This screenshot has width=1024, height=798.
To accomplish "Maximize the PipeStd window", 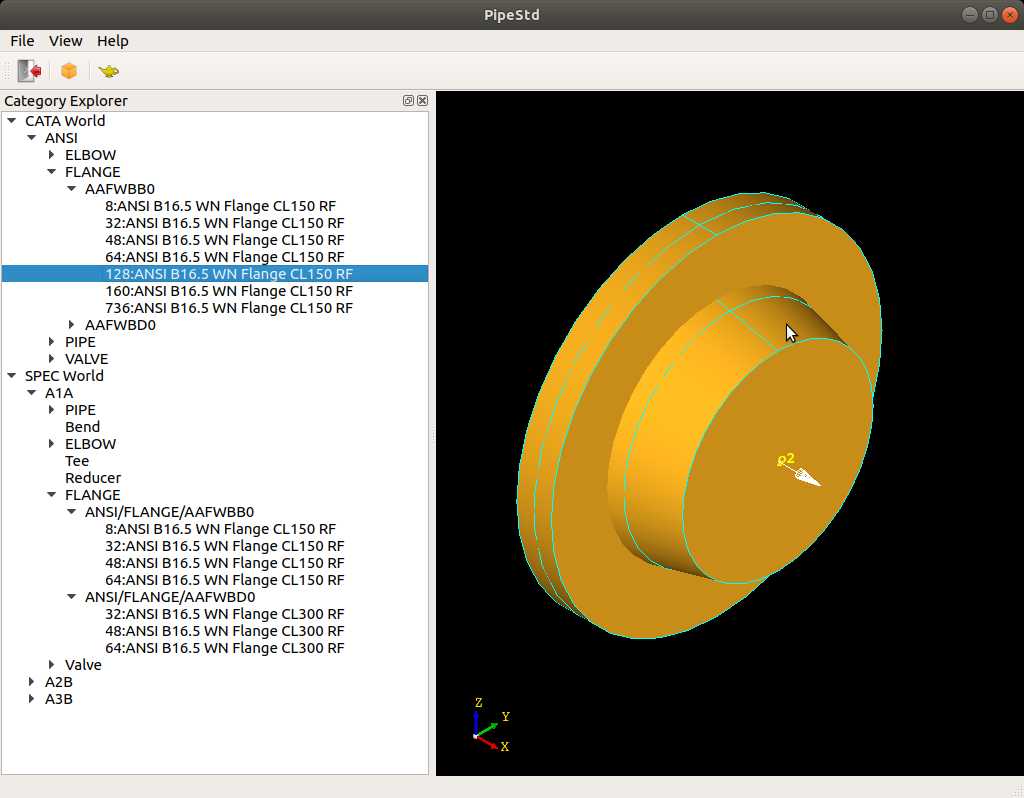I will click(990, 14).
